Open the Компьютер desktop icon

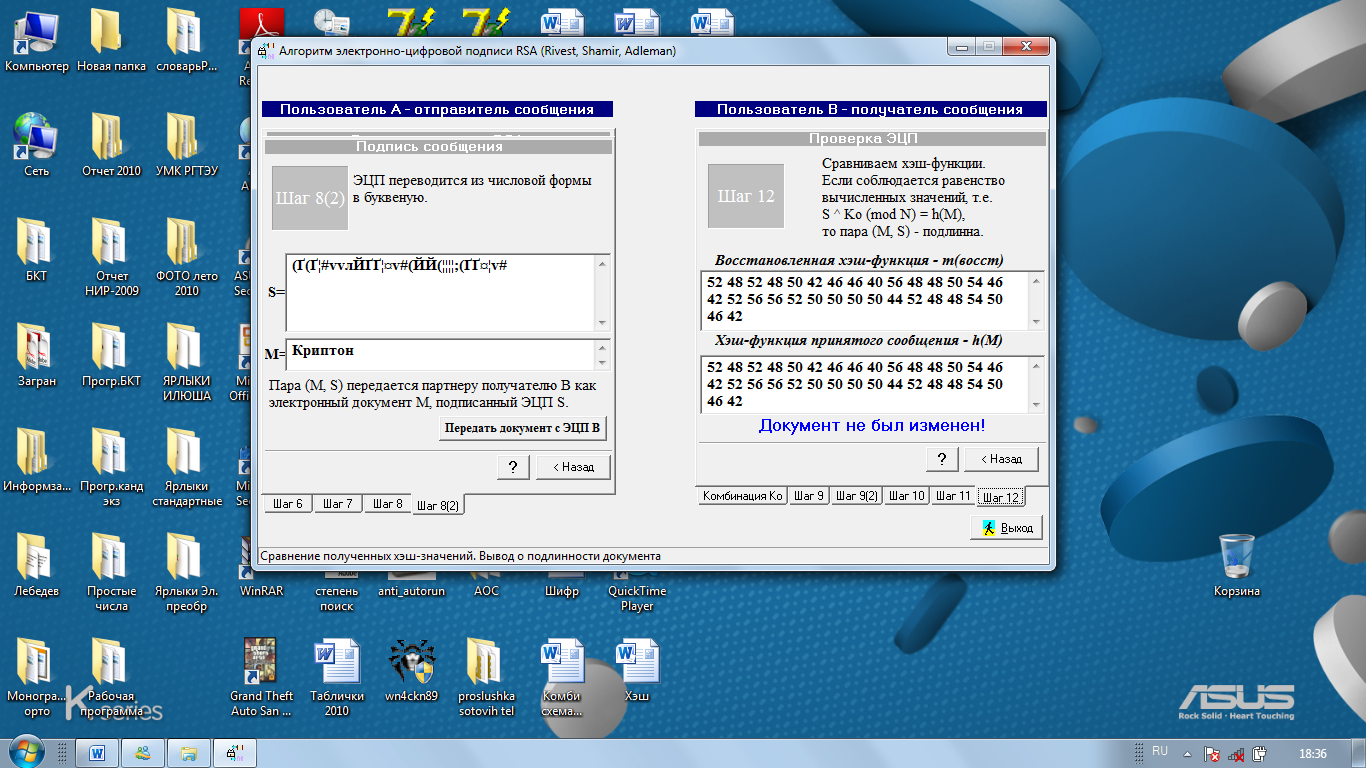(37, 40)
